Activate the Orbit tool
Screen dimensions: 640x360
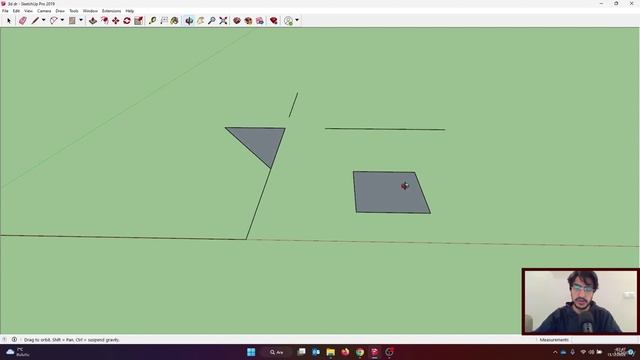pyautogui.click(x=189, y=20)
